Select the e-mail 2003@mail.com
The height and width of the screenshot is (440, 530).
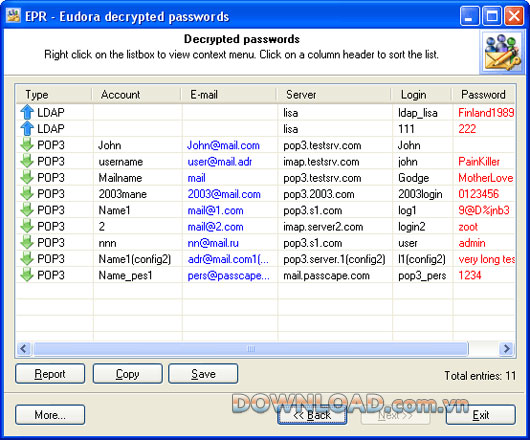click(224, 194)
